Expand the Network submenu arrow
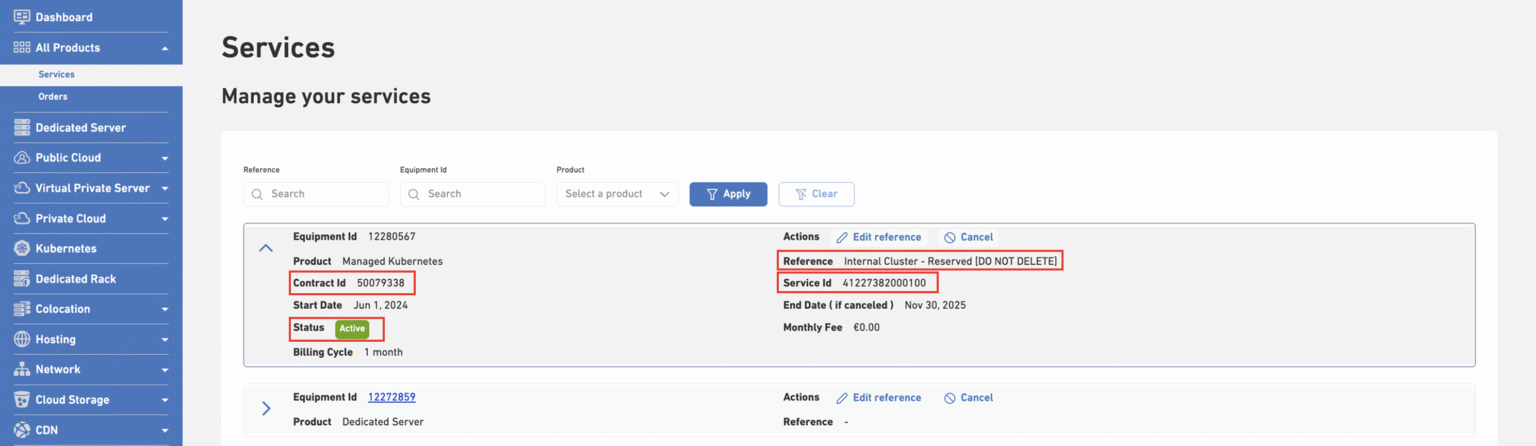Viewport: 1536px width, 446px height. click(x=165, y=369)
